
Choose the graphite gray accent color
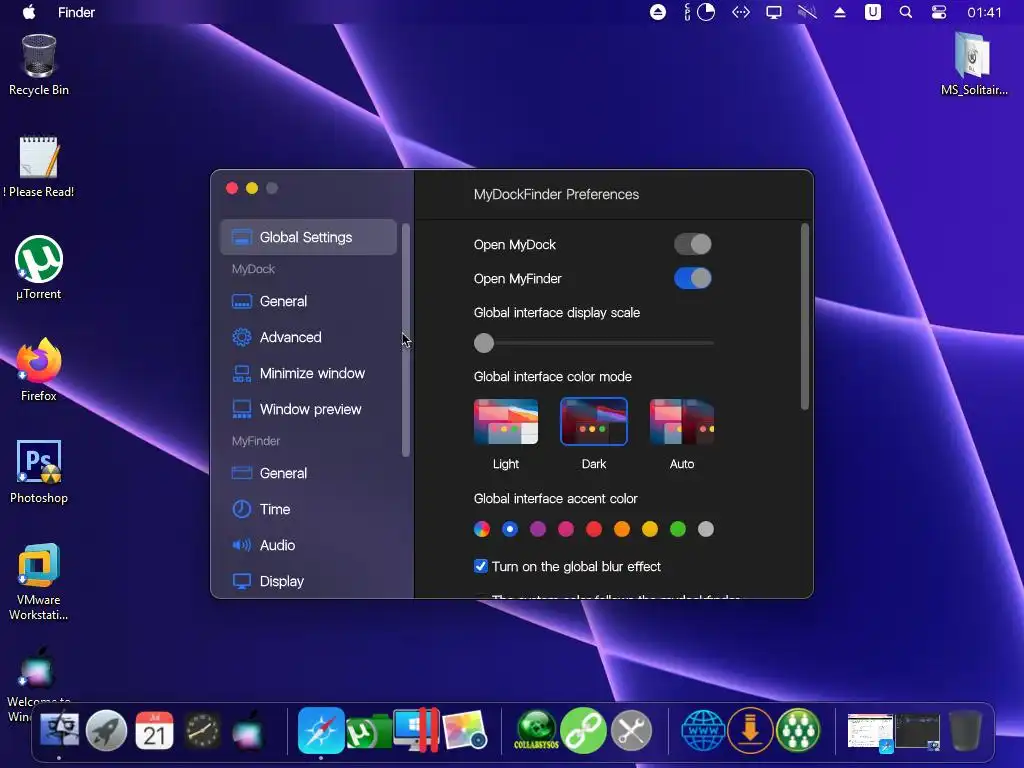click(706, 529)
